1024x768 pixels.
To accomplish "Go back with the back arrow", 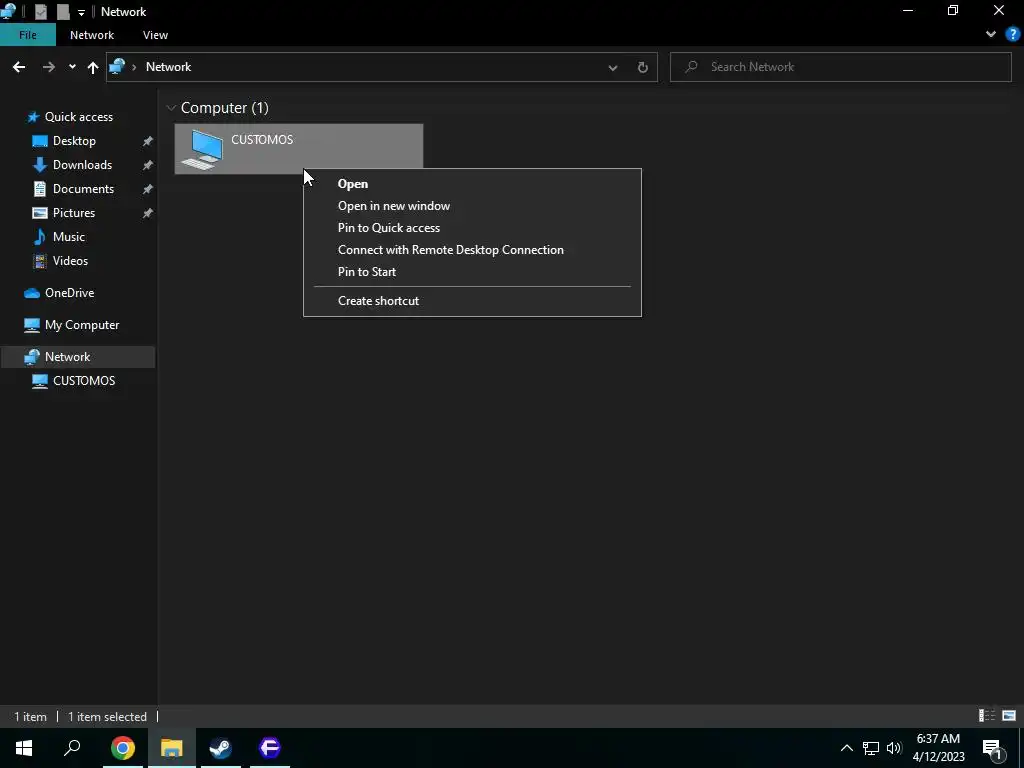I will (x=19, y=67).
